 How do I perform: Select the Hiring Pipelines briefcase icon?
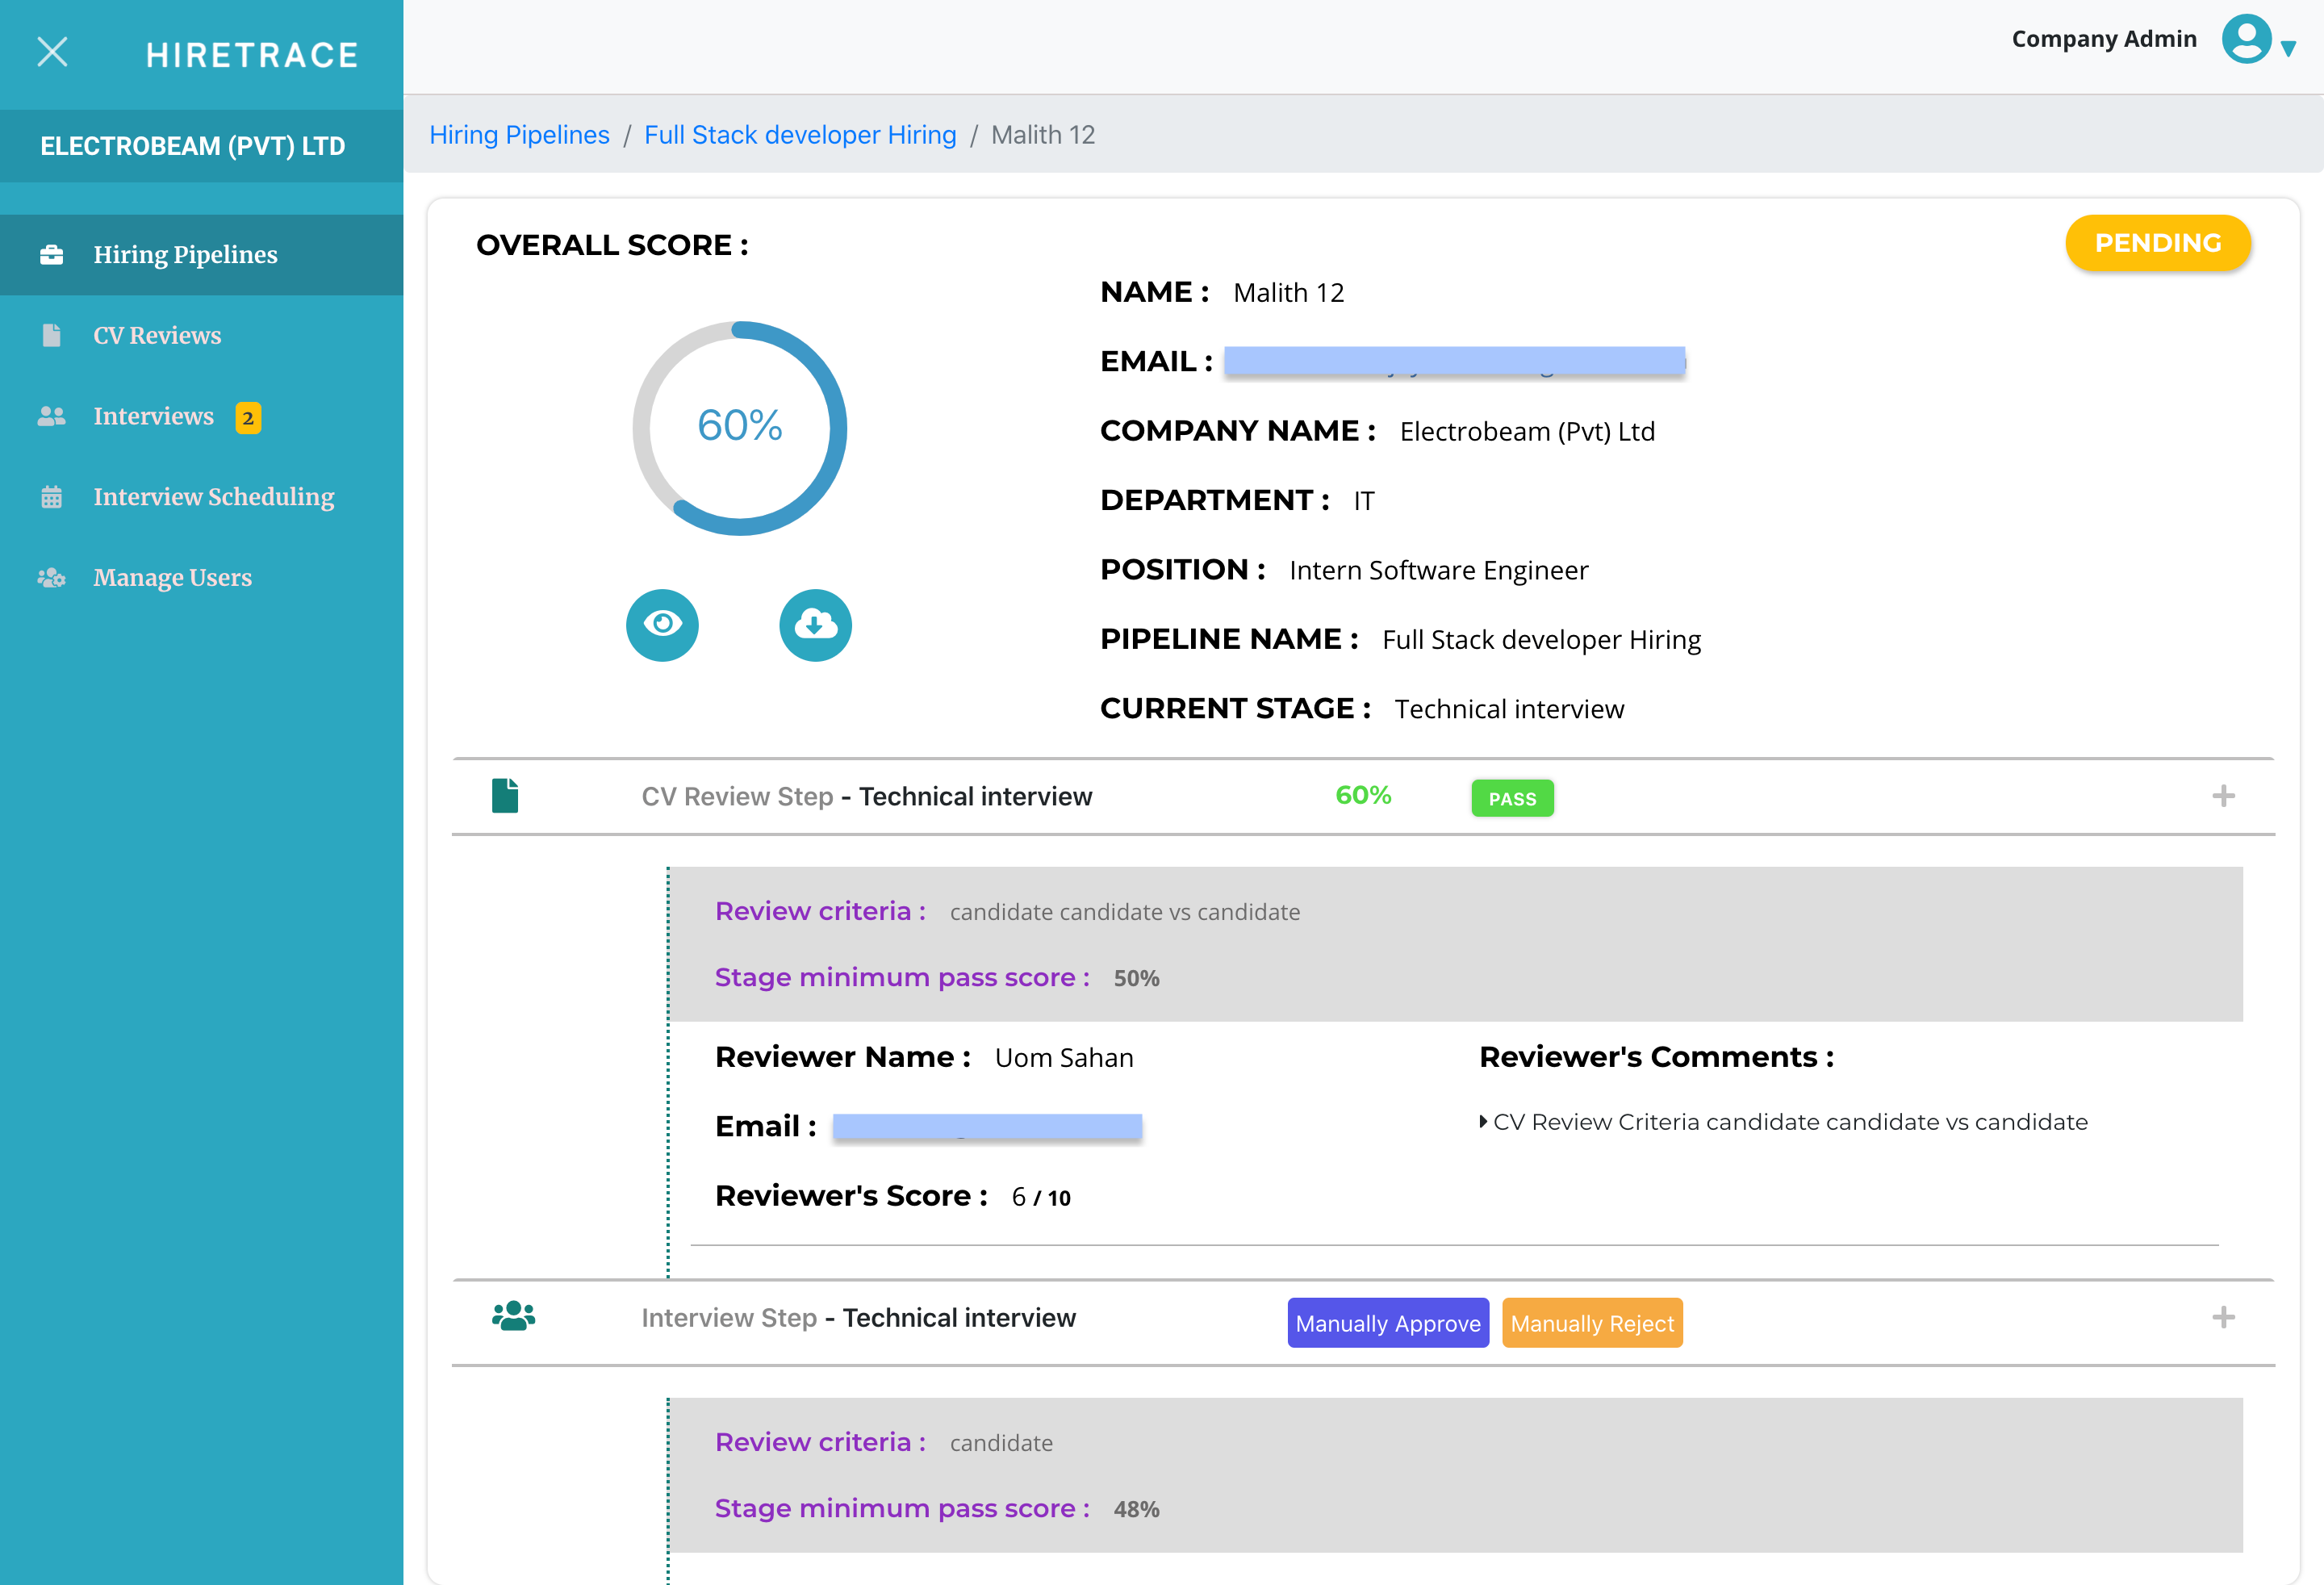[x=52, y=254]
